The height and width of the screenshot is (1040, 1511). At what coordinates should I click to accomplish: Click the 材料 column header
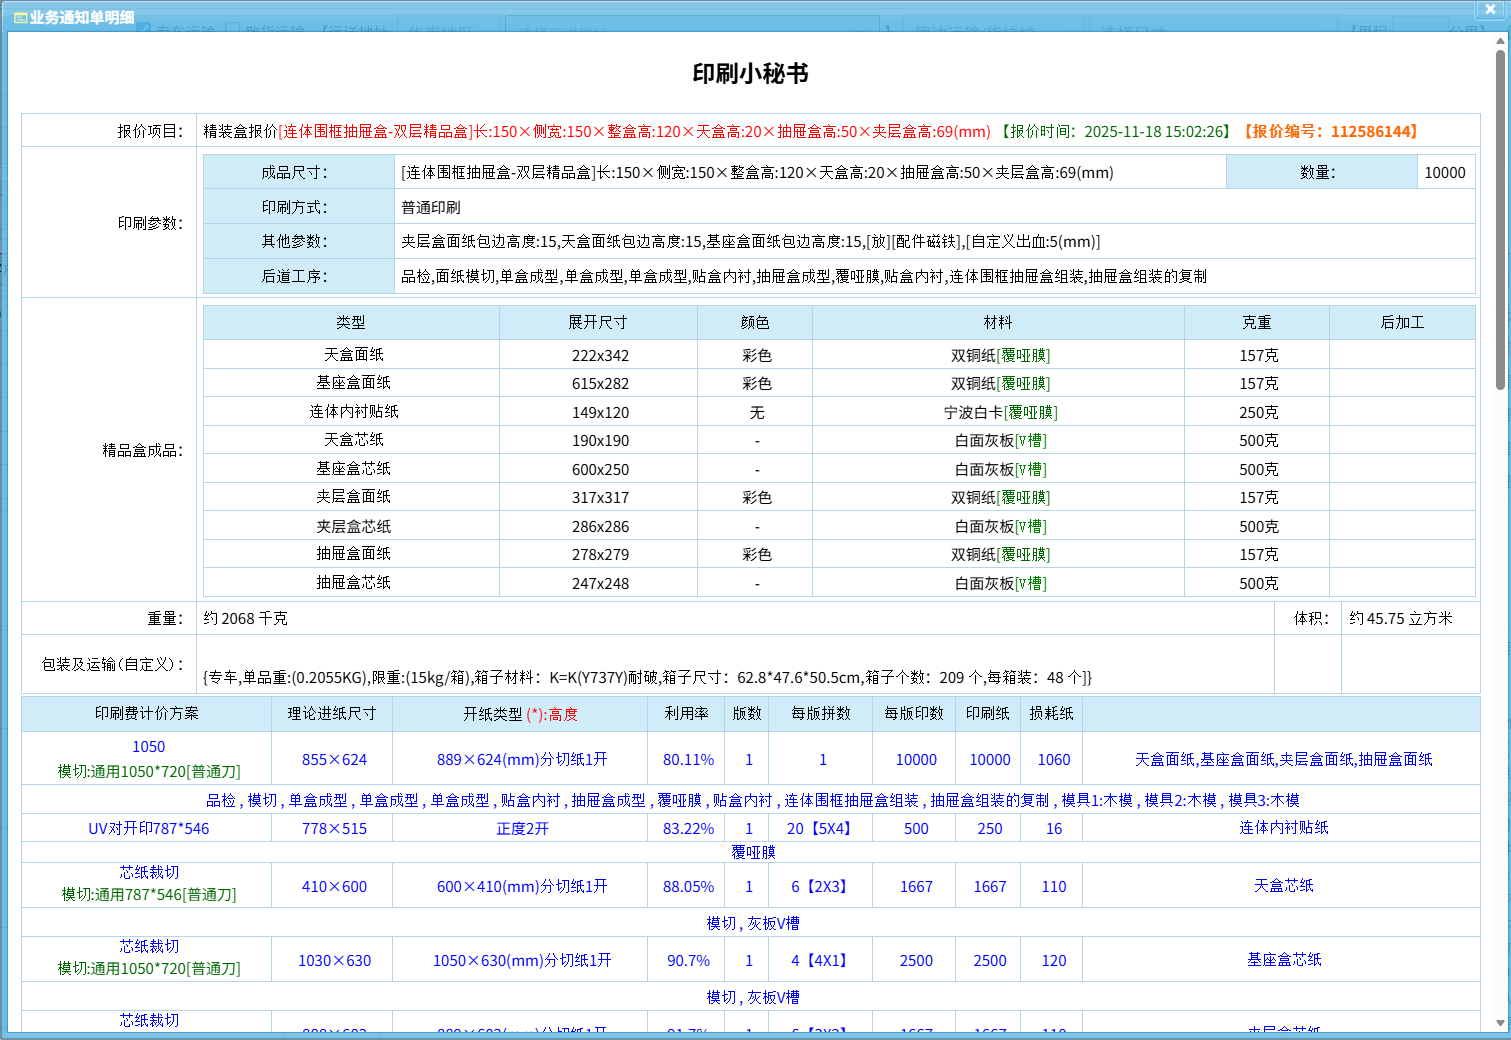[997, 322]
